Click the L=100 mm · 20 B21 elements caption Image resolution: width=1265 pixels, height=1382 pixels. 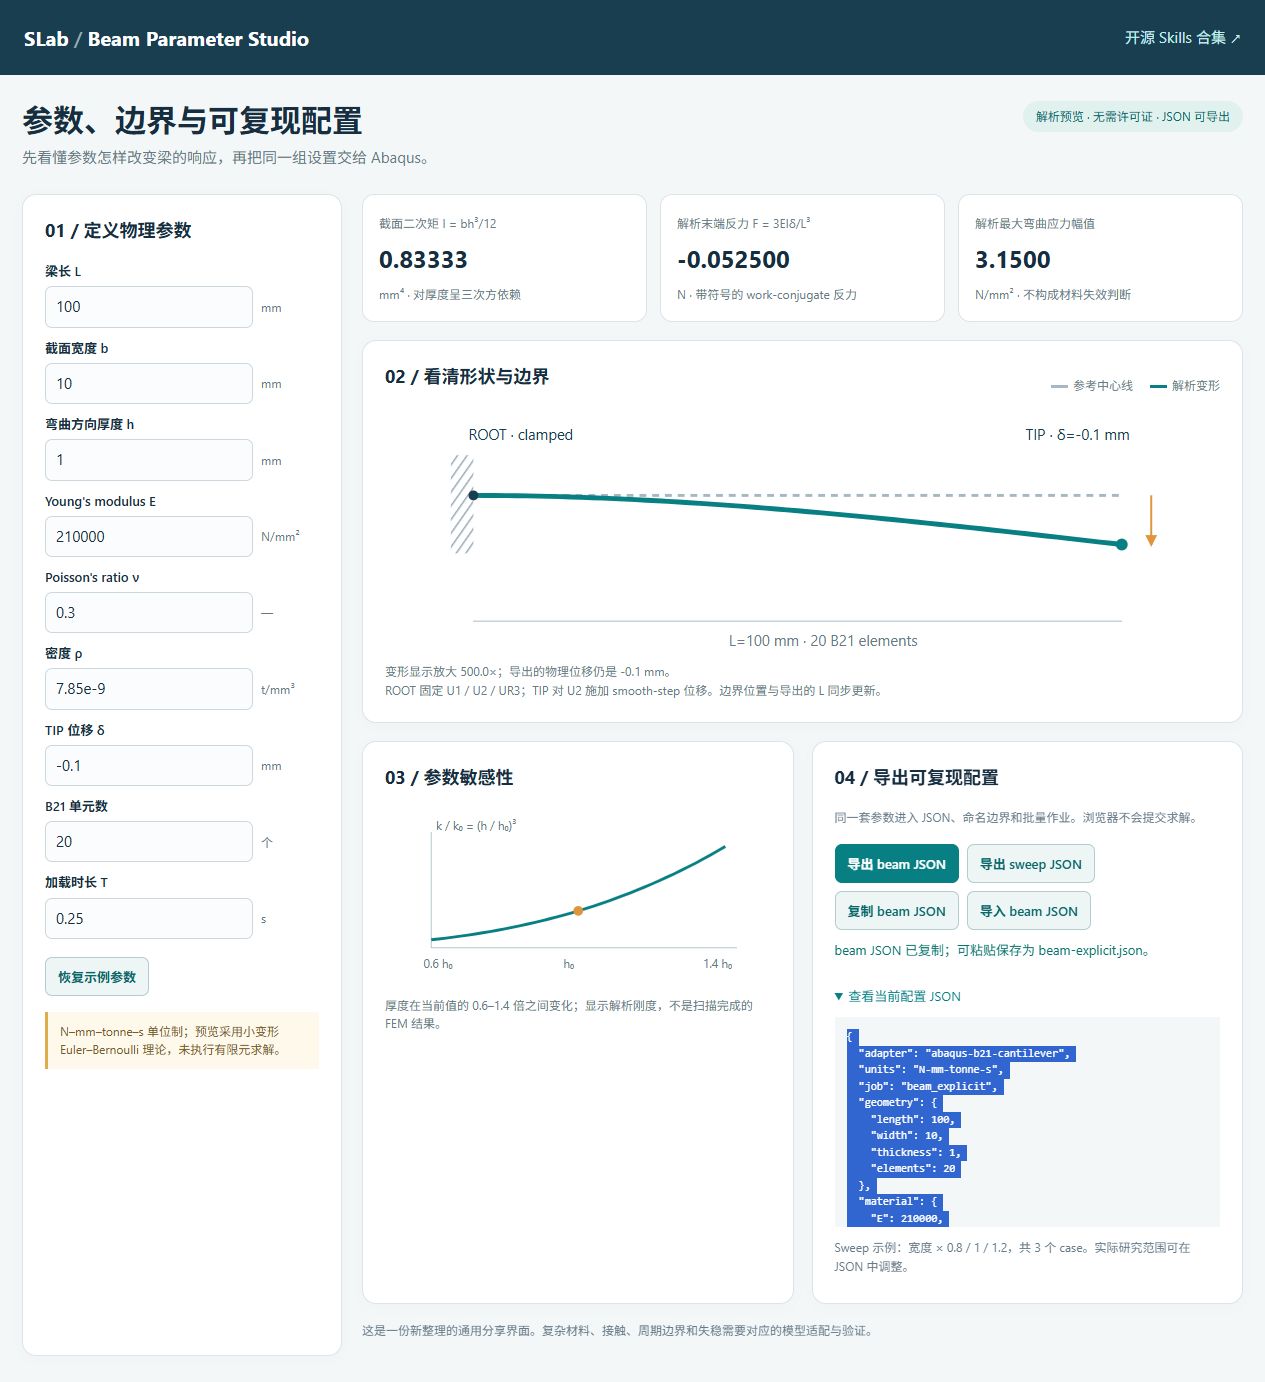click(823, 641)
